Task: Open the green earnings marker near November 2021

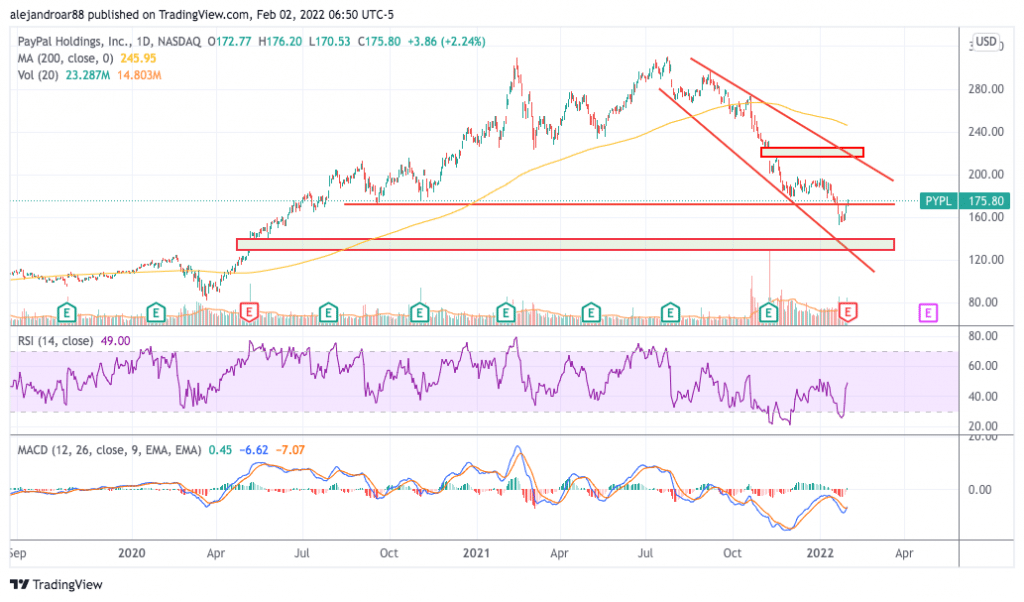Action: point(769,313)
